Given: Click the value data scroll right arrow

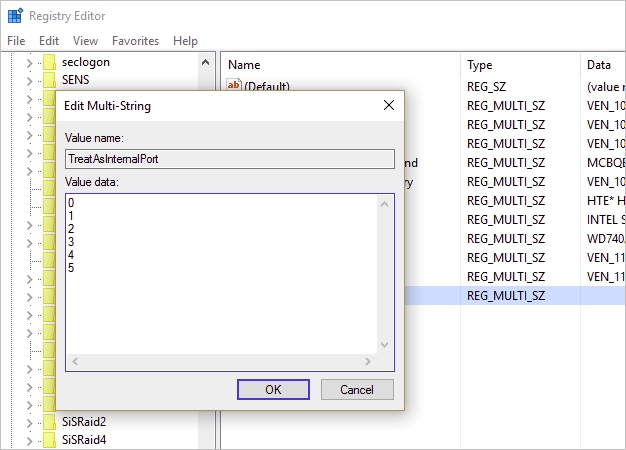Looking at the screenshot, I should [x=368, y=361].
